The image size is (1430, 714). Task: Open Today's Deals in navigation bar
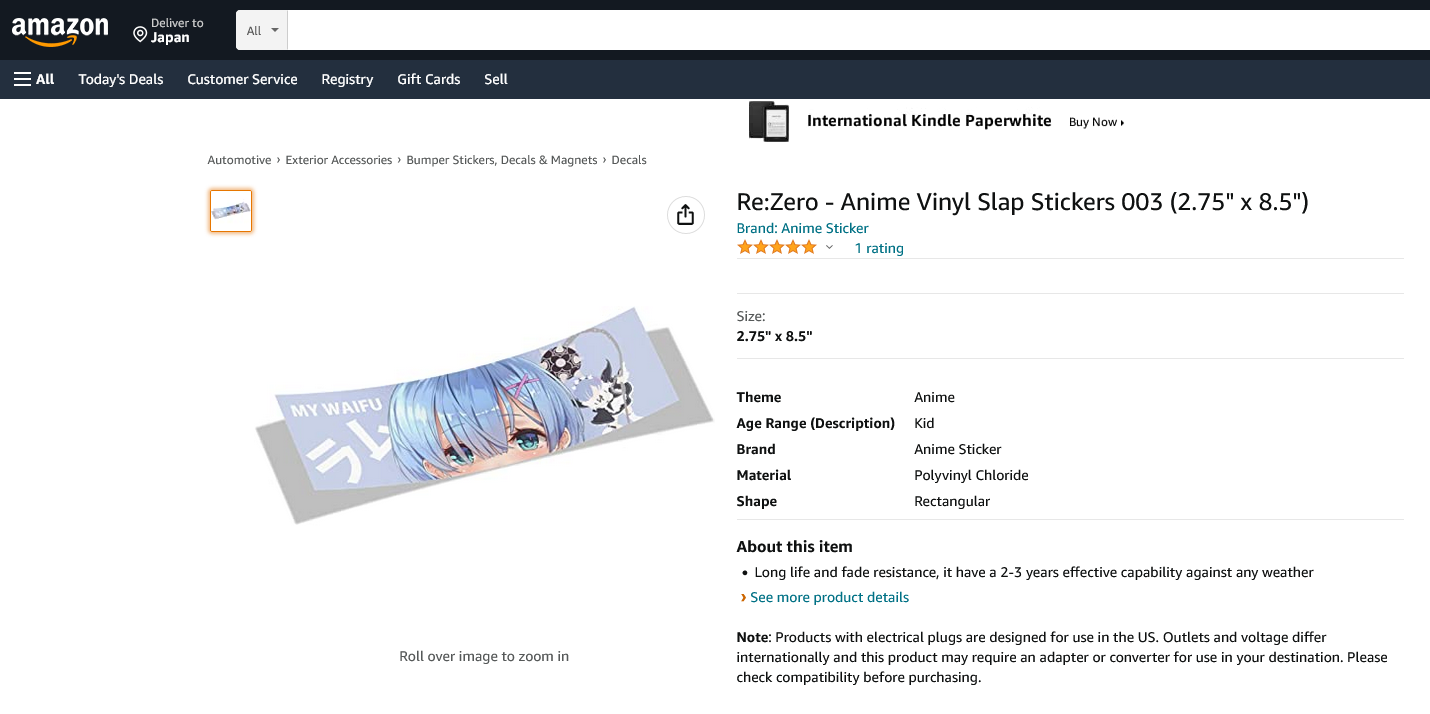121,79
